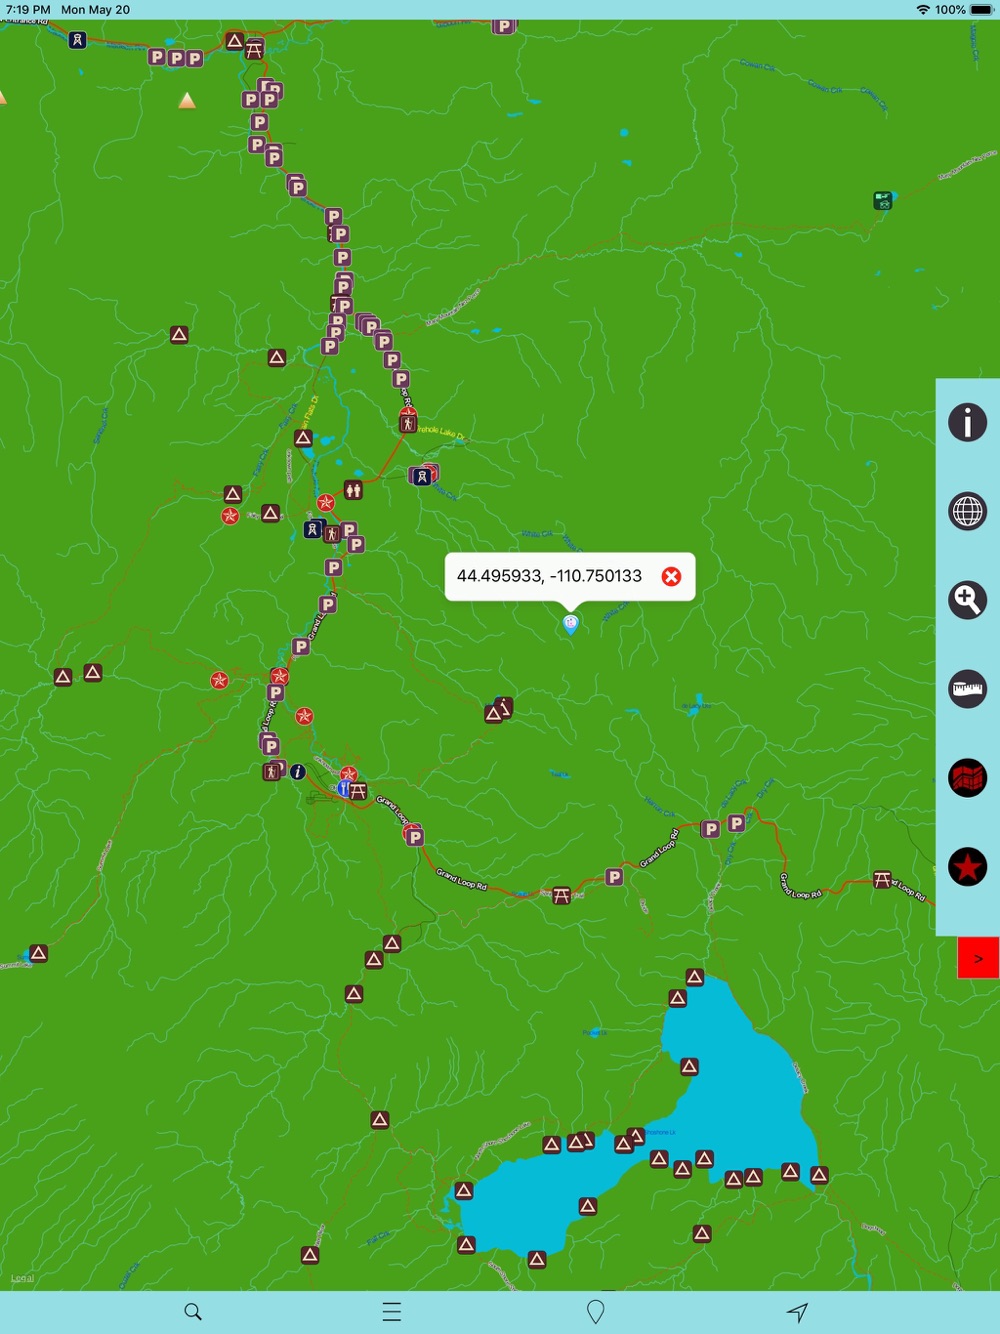Tap the battery indicator in status bar
Image resolution: width=1000 pixels, height=1334 pixels.
point(982,10)
